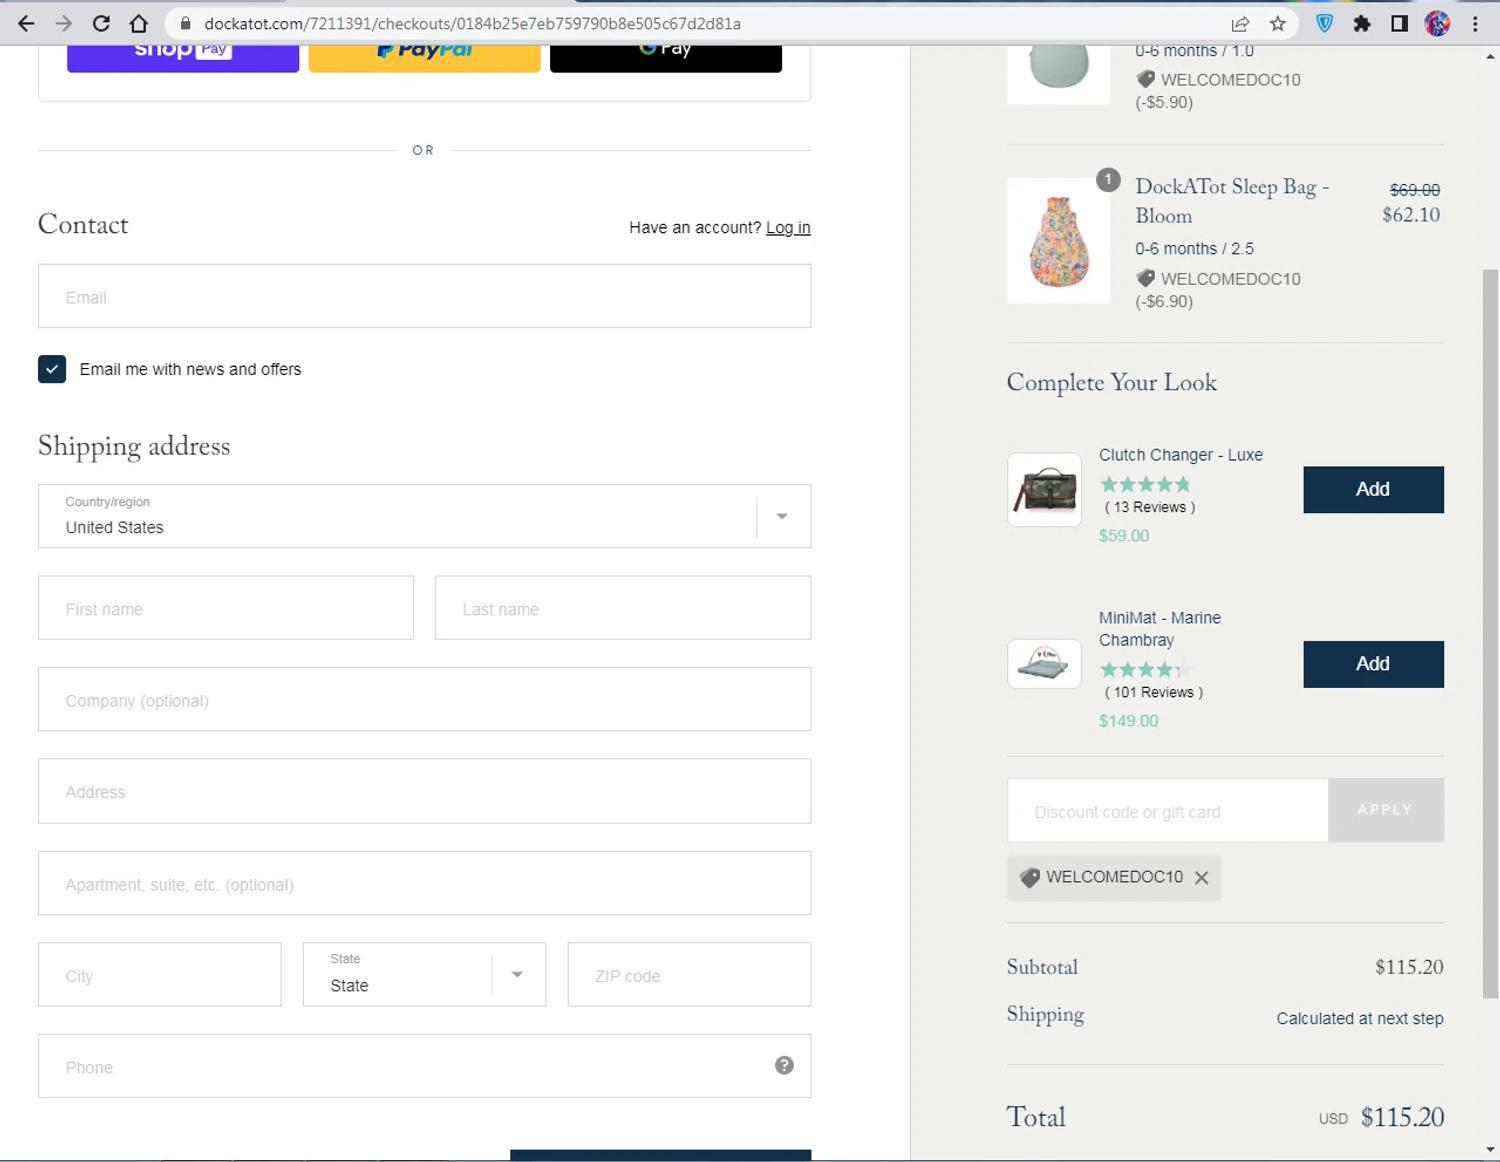Open the Country/region dropdown
Viewport: 1500px width, 1162px height.
424,516
